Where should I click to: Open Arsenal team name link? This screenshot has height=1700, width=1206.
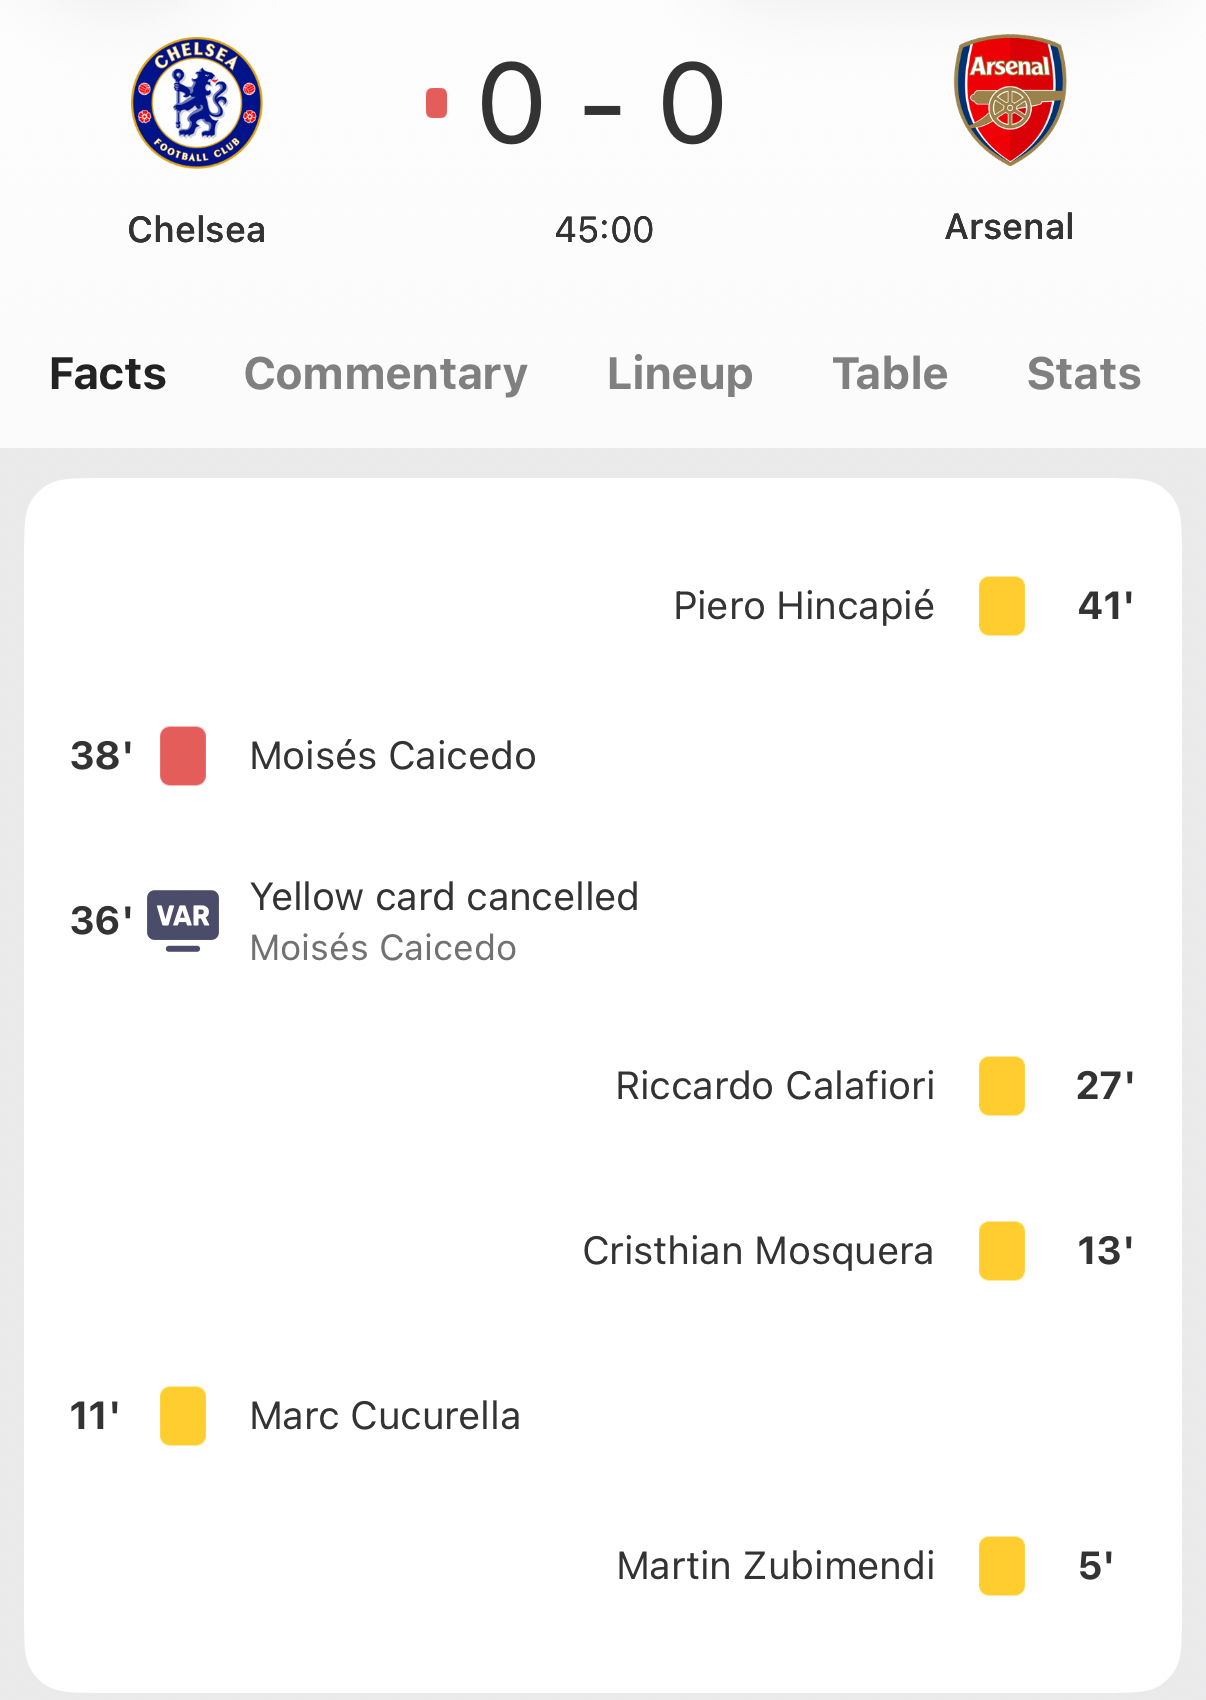click(x=1010, y=227)
